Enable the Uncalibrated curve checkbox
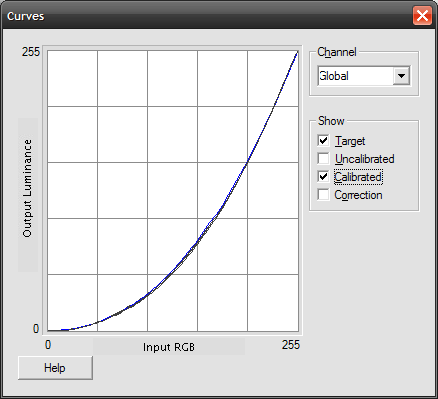This screenshot has height=399, width=438. coord(323,159)
